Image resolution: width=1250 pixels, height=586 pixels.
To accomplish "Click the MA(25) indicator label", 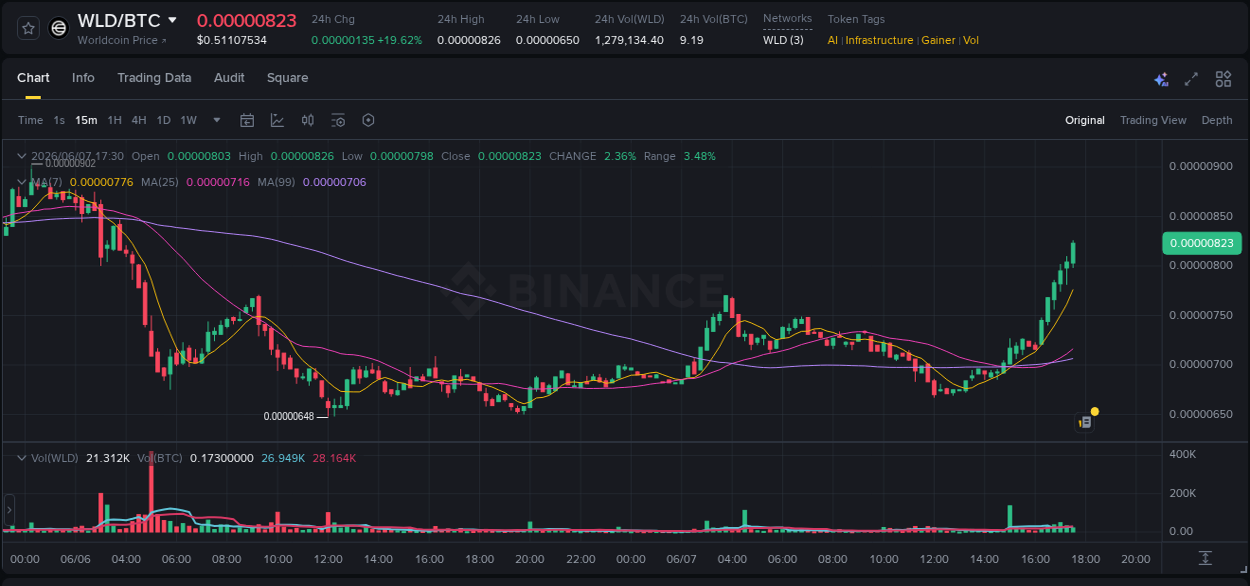I will (x=160, y=182).
